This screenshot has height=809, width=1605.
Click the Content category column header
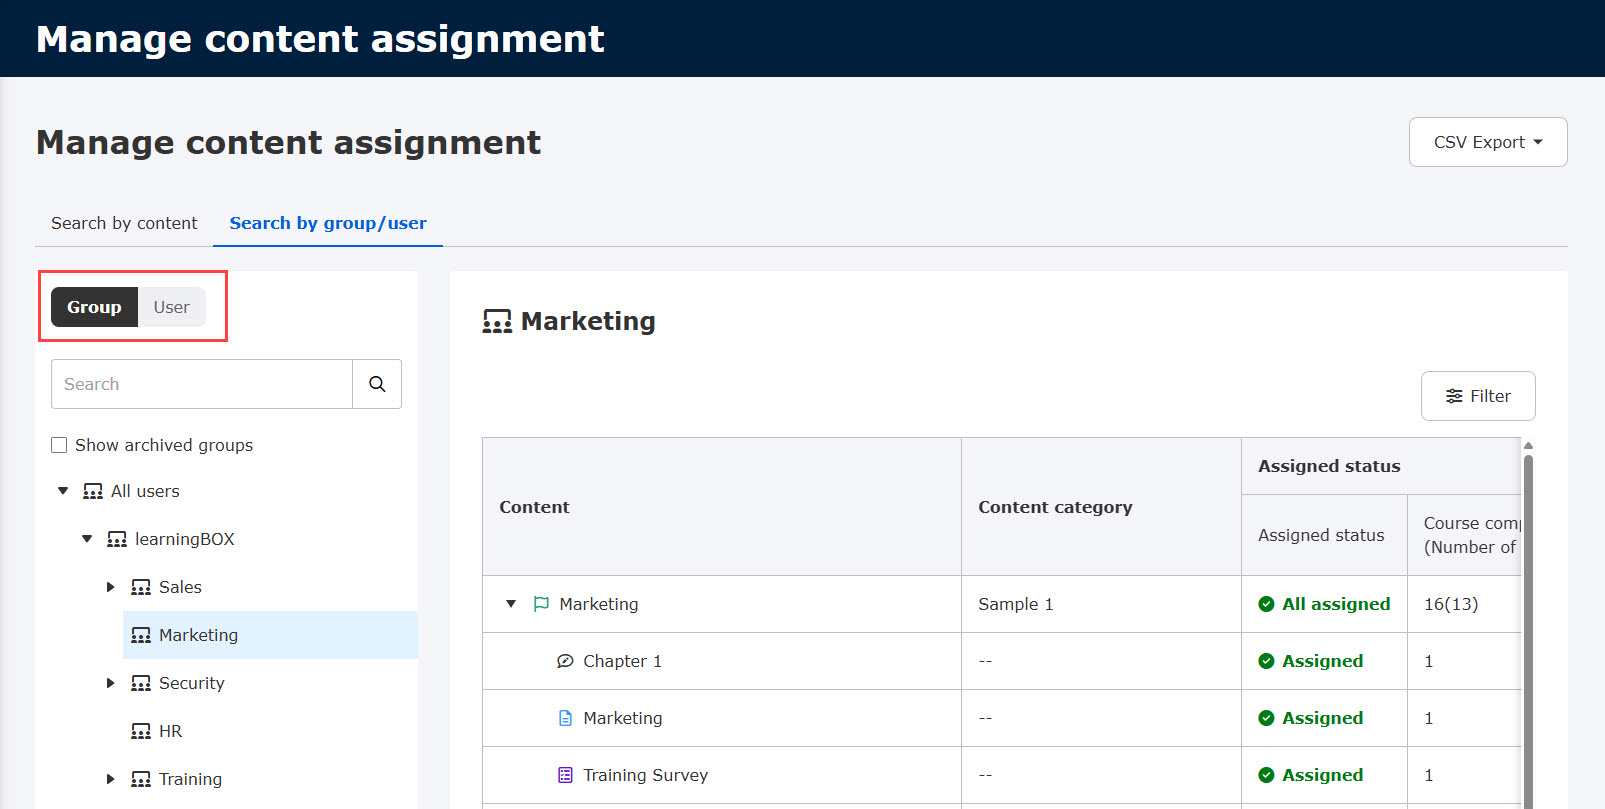click(x=1101, y=507)
